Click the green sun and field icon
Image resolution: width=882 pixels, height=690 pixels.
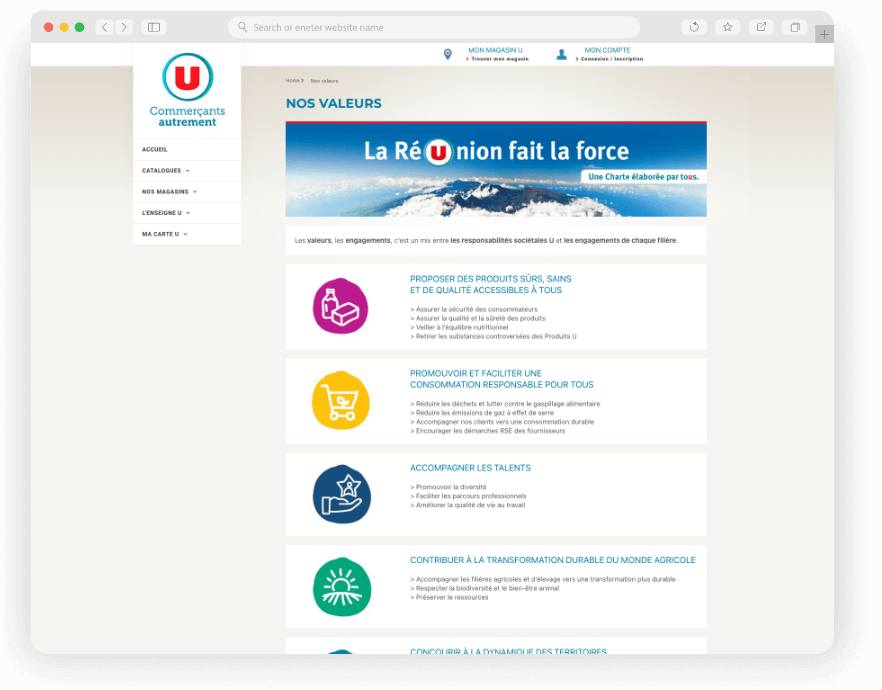tap(341, 586)
